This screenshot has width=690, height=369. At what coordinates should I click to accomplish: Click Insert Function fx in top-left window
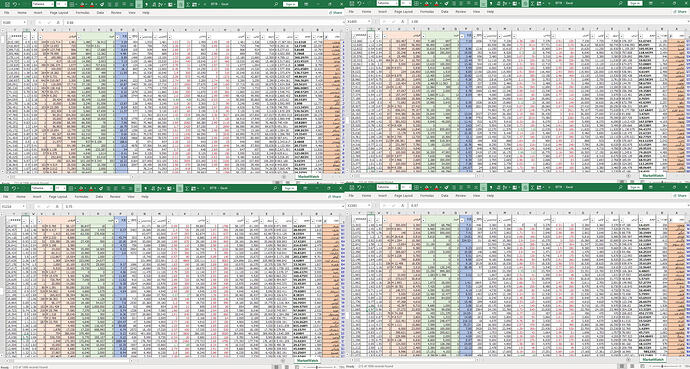tap(58, 22)
